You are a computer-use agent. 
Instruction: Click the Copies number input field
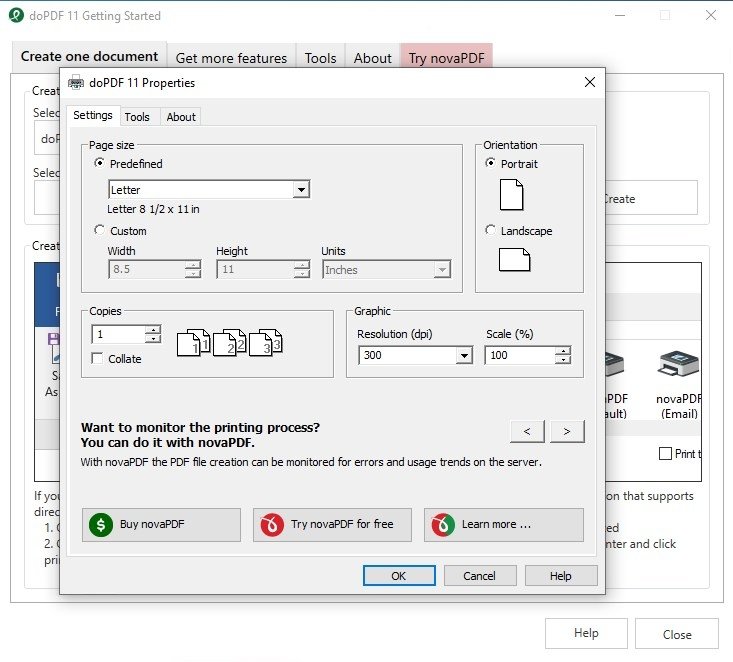(119, 334)
